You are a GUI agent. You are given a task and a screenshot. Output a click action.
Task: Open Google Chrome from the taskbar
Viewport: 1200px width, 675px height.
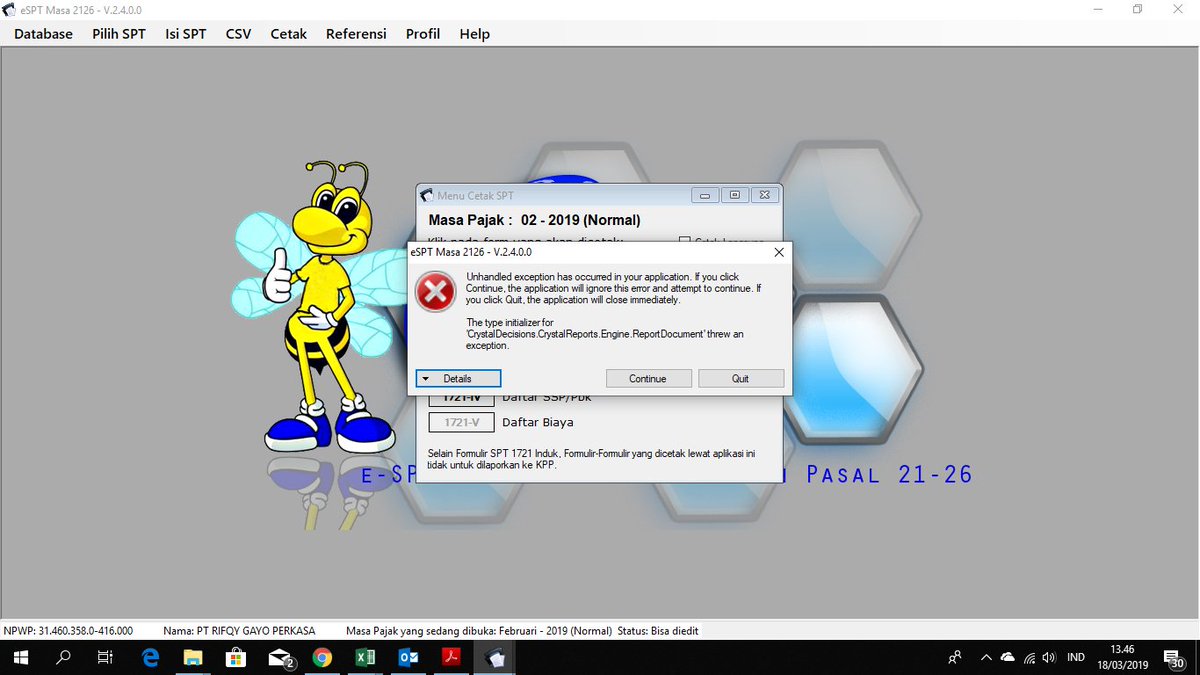point(322,658)
